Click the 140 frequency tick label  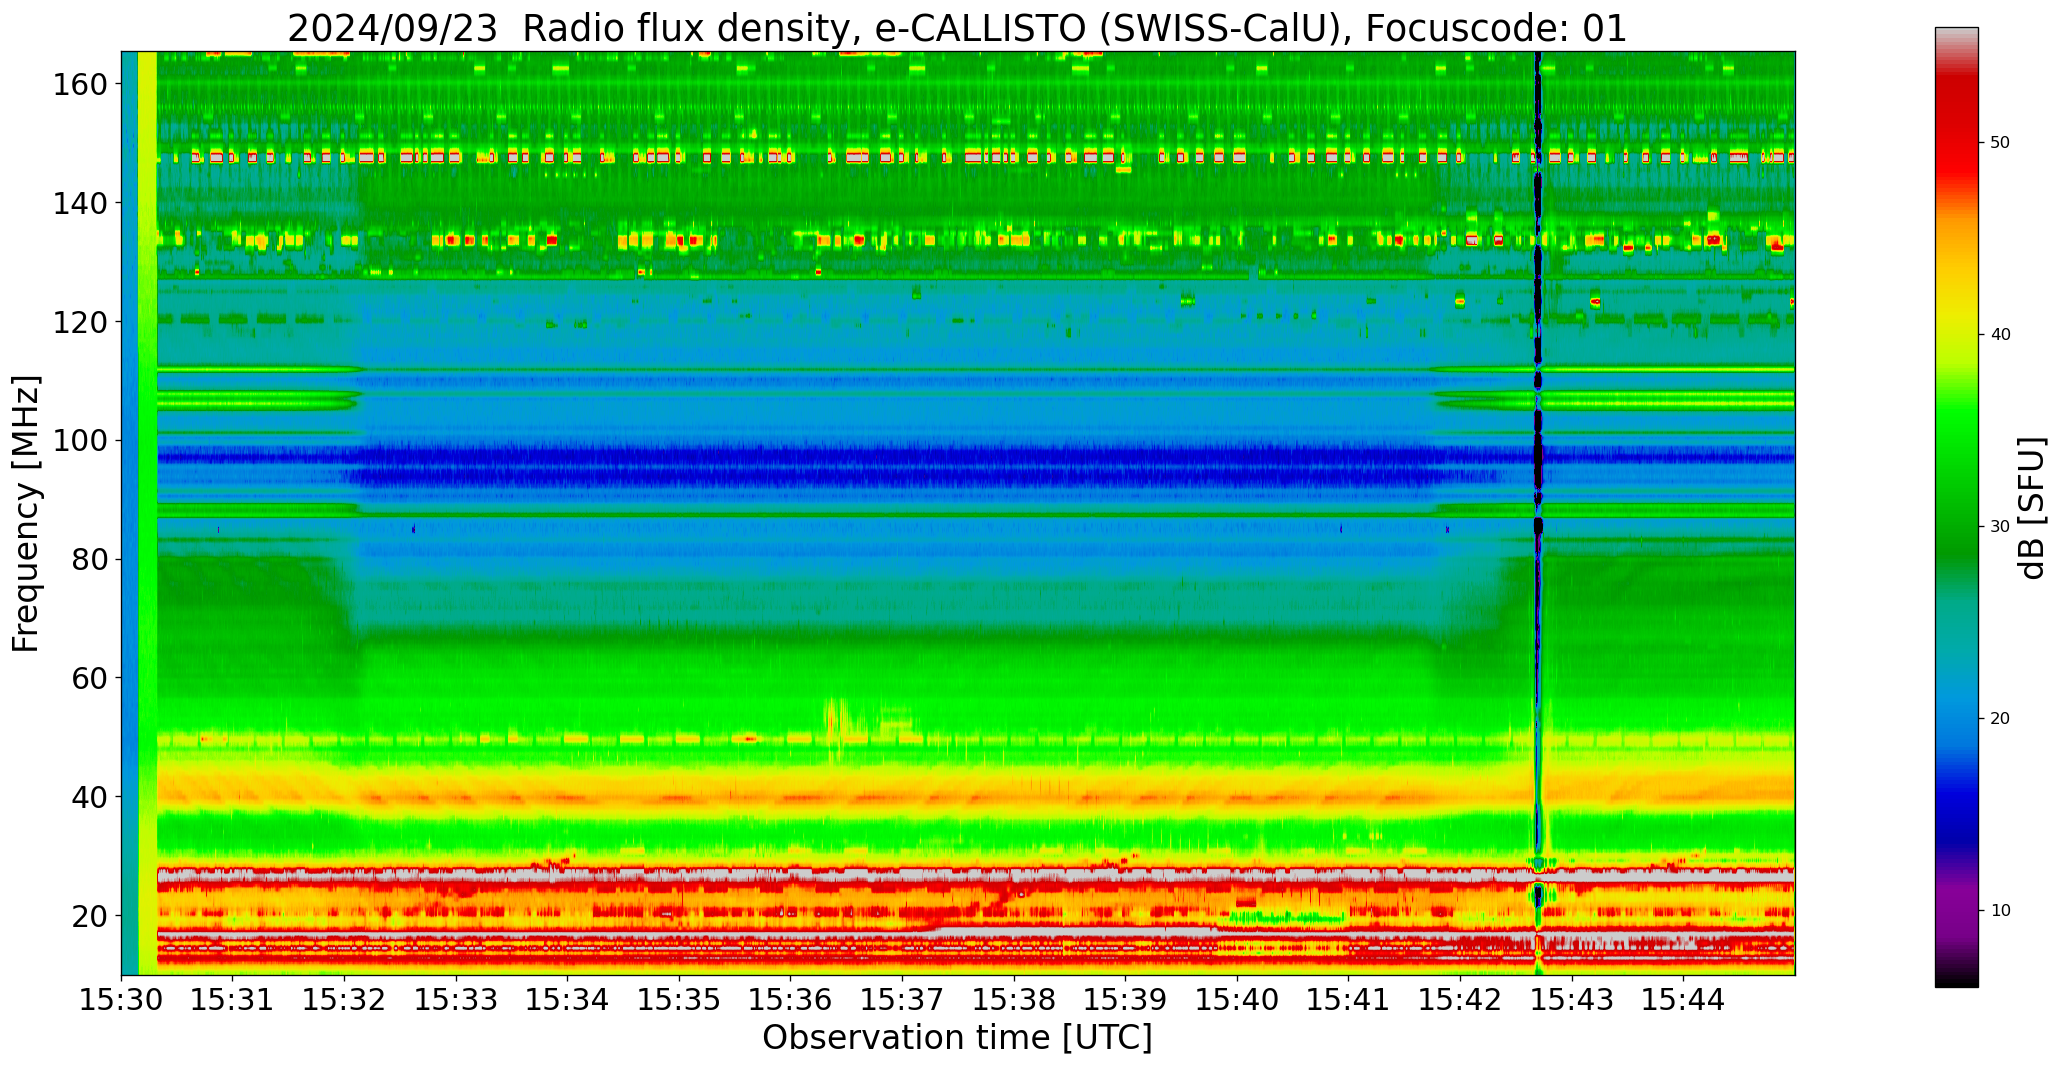pyautogui.click(x=79, y=203)
